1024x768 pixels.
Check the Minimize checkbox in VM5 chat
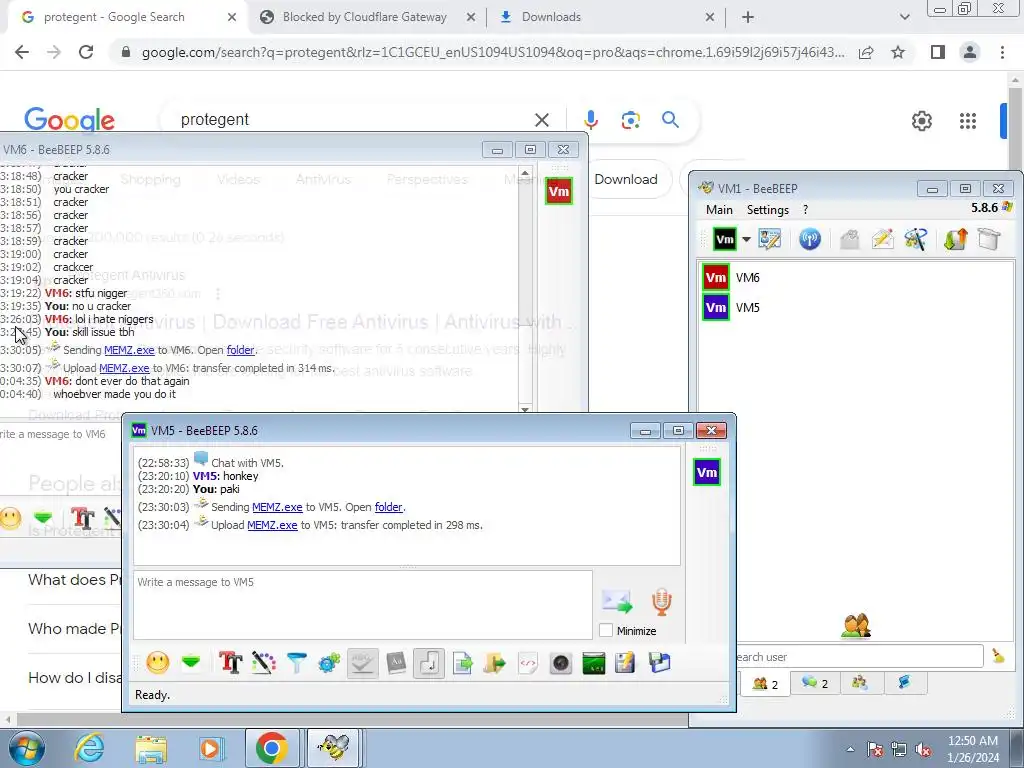[x=606, y=630]
